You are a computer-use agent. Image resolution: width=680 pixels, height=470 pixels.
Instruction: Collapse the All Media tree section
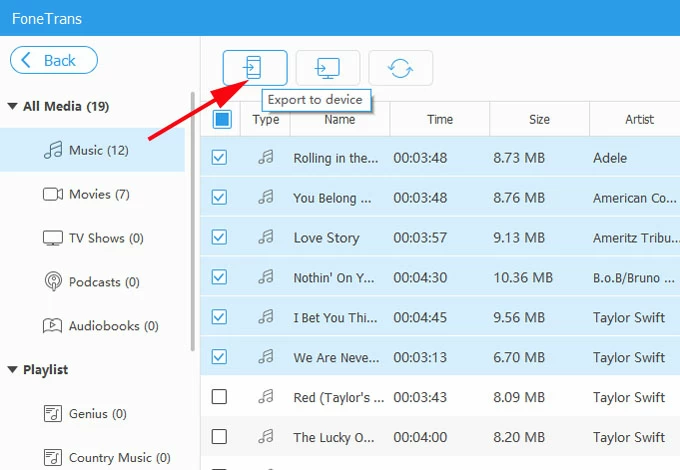[12, 106]
